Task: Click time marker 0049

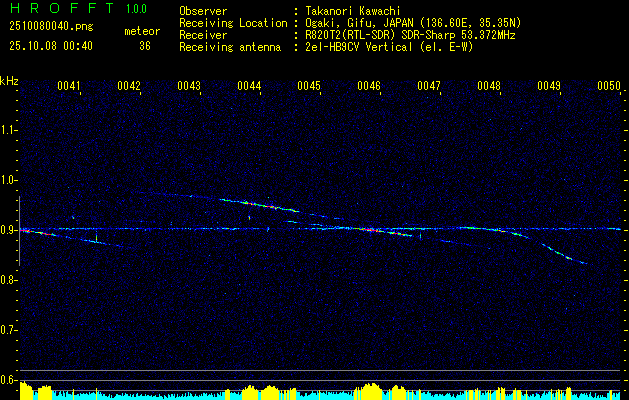Action: click(549, 86)
